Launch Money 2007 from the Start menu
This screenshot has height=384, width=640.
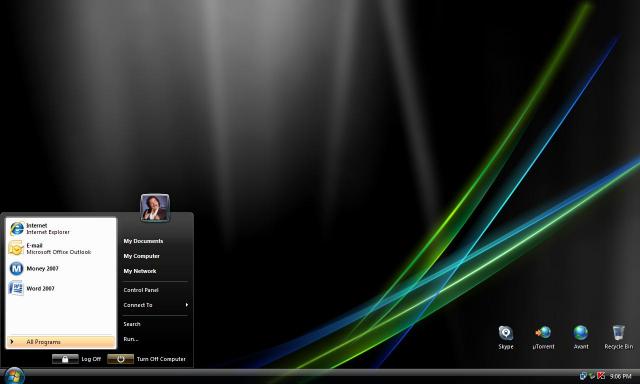[61, 269]
